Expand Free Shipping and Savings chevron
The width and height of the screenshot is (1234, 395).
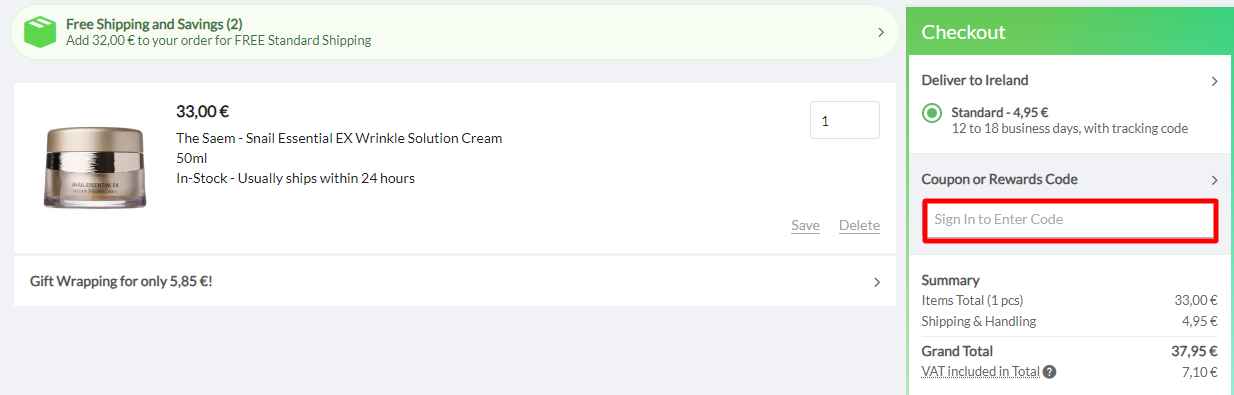(881, 32)
